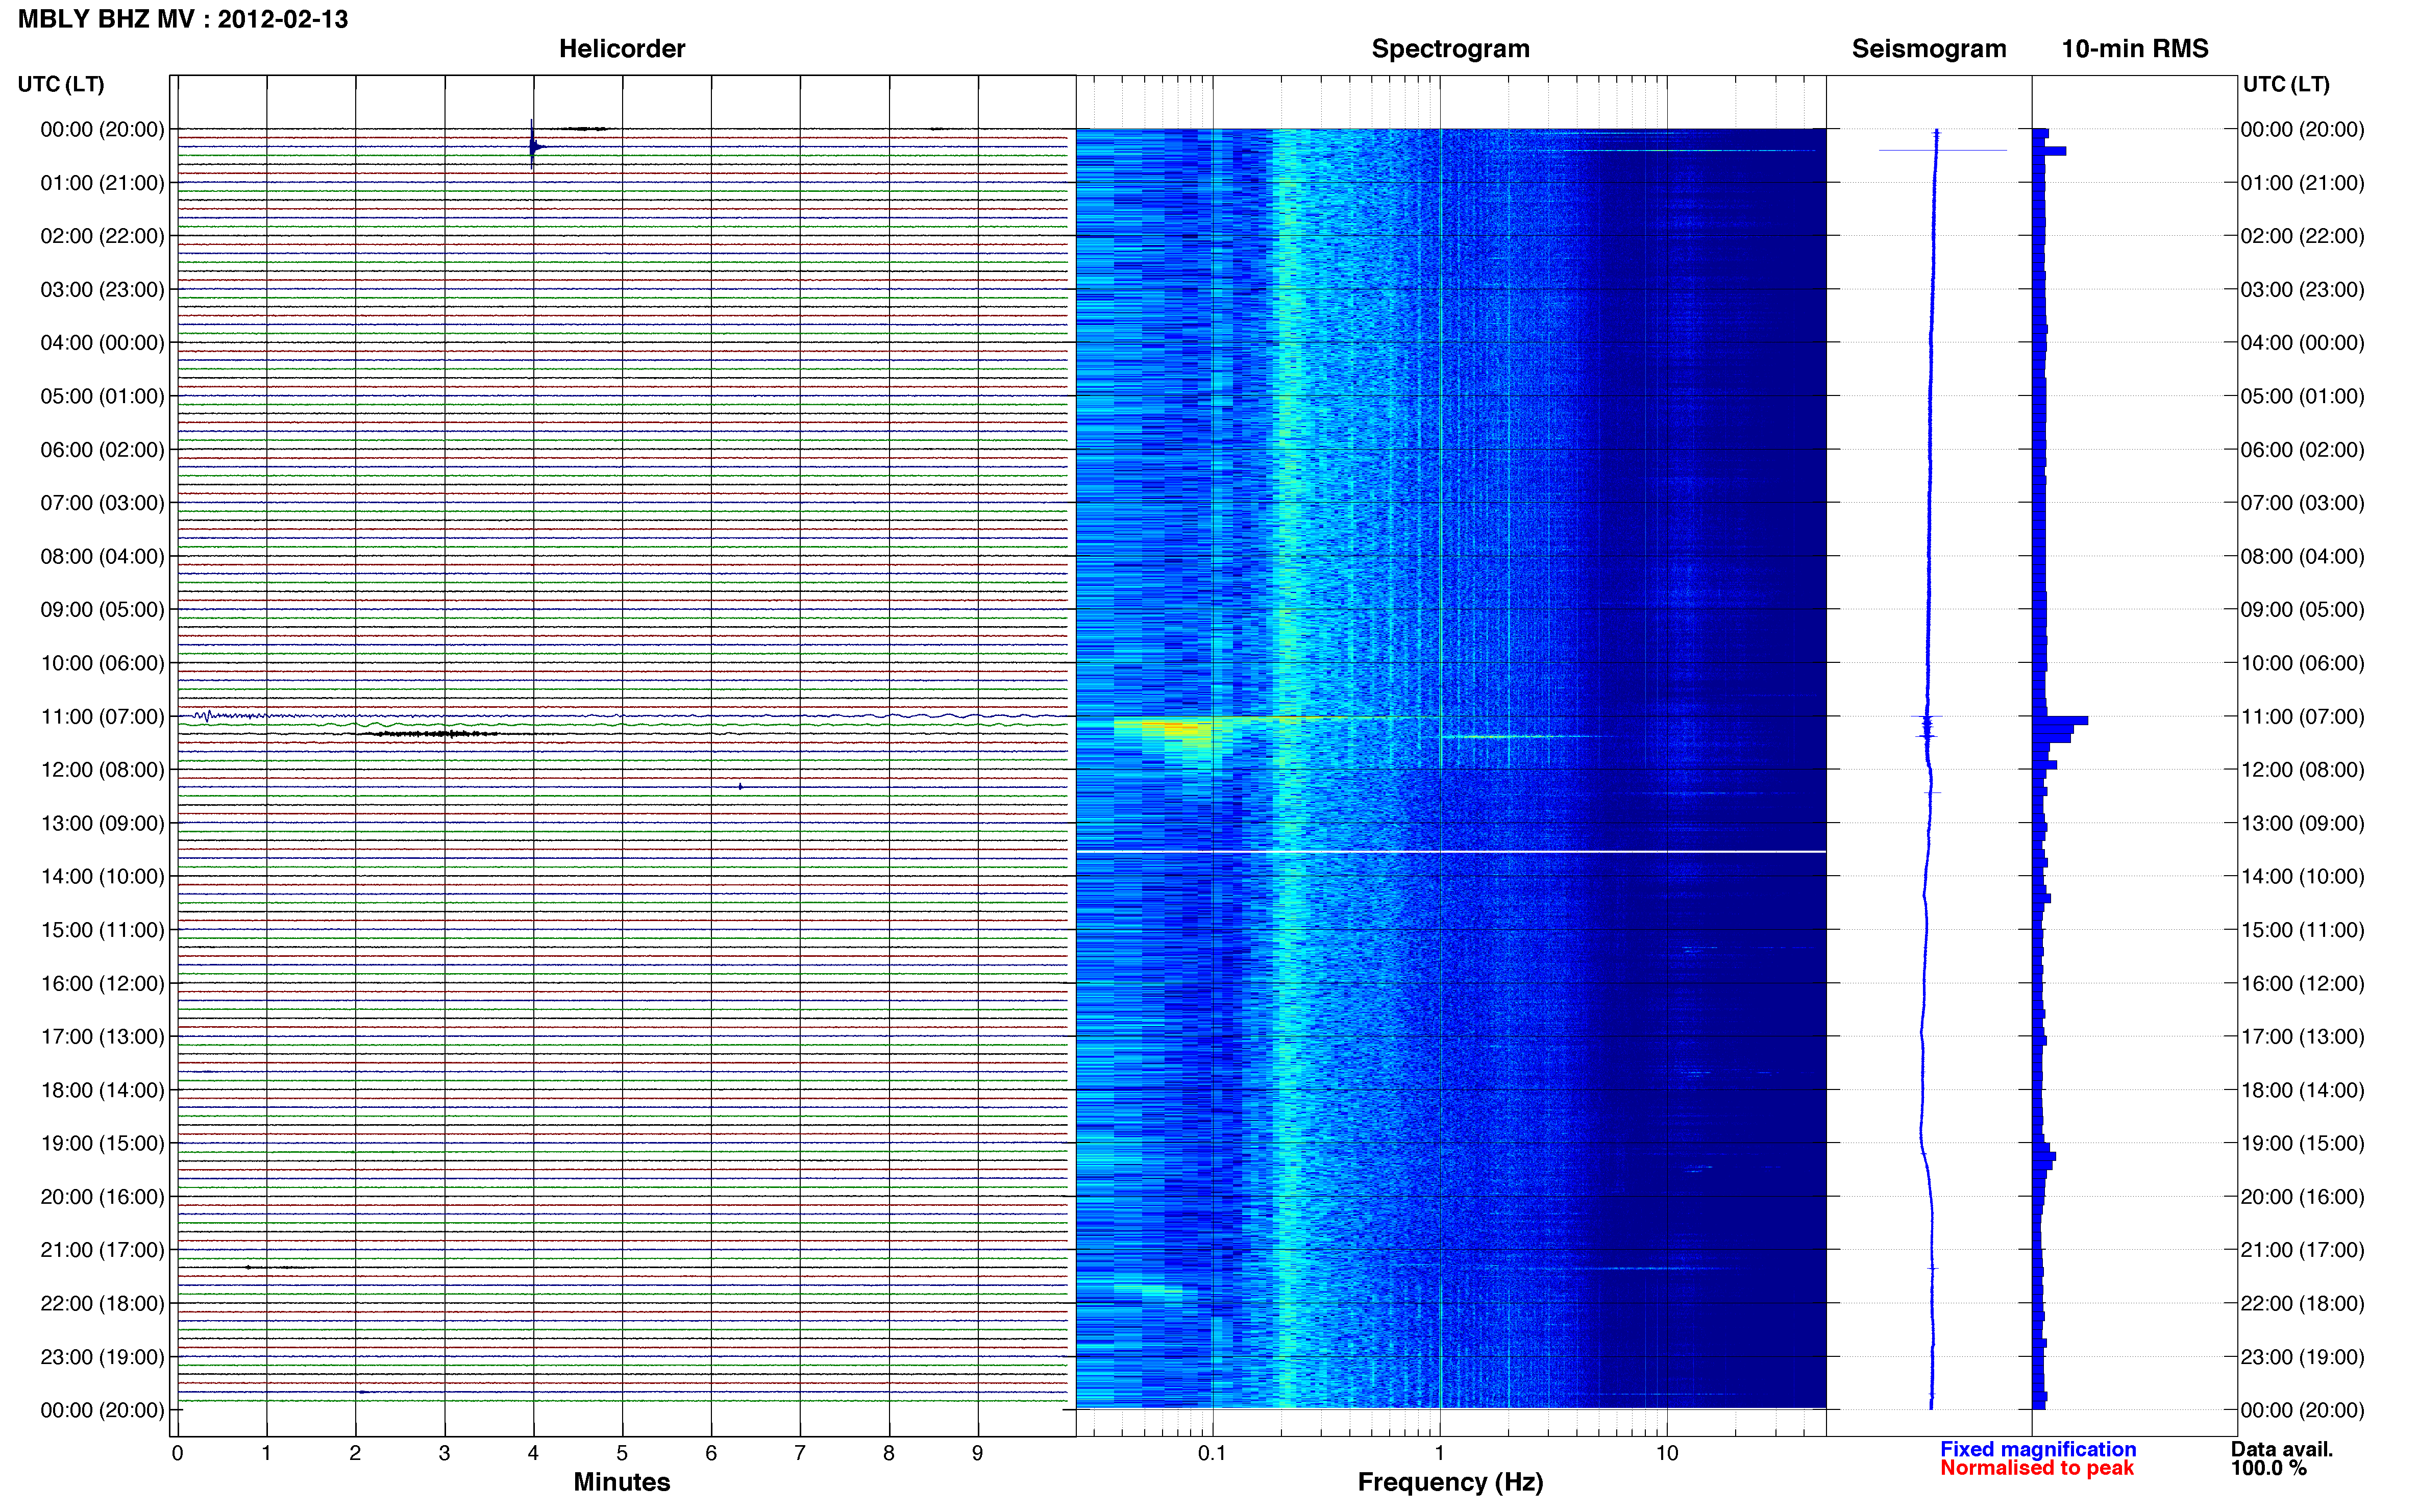Click the minute '9' tick label under helicorder
The height and width of the screenshot is (1512, 2419).
978,1453
